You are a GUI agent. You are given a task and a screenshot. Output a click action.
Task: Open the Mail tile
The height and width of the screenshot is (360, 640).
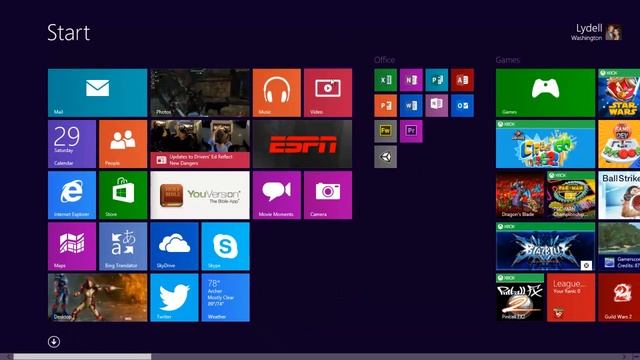(x=98, y=93)
